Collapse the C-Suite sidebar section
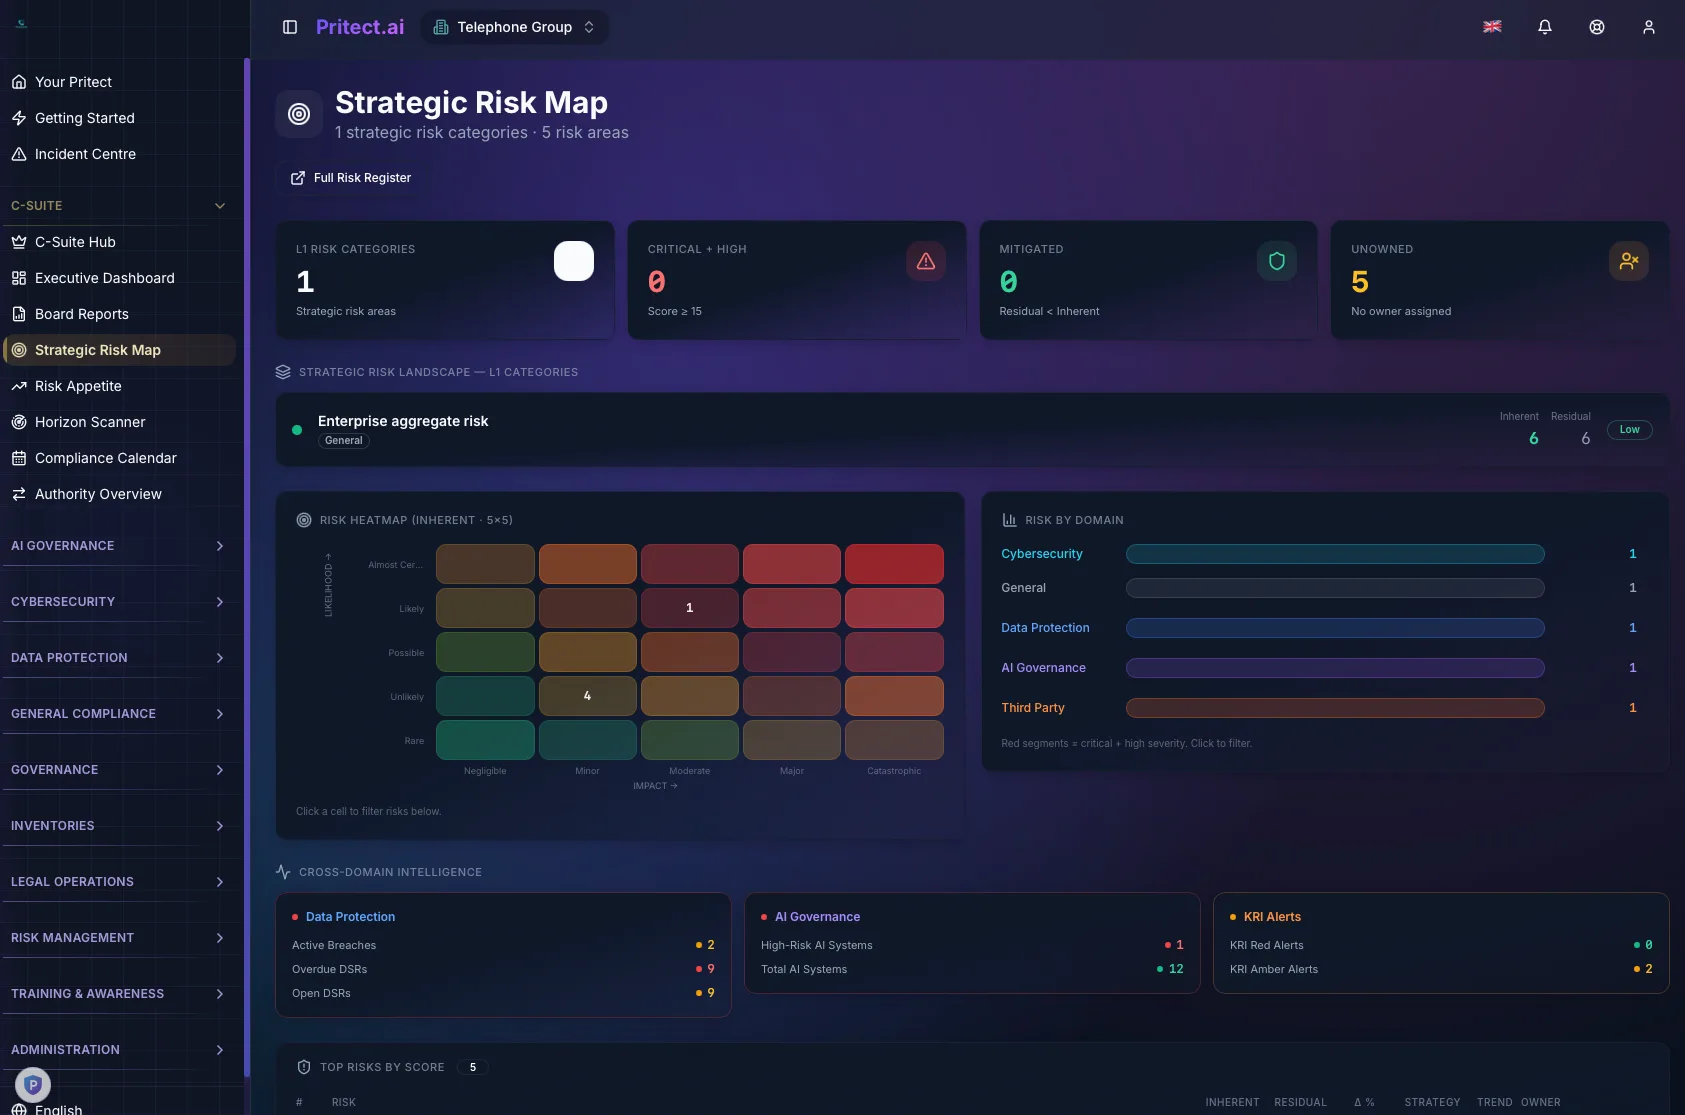The width and height of the screenshot is (1685, 1115). (118, 206)
